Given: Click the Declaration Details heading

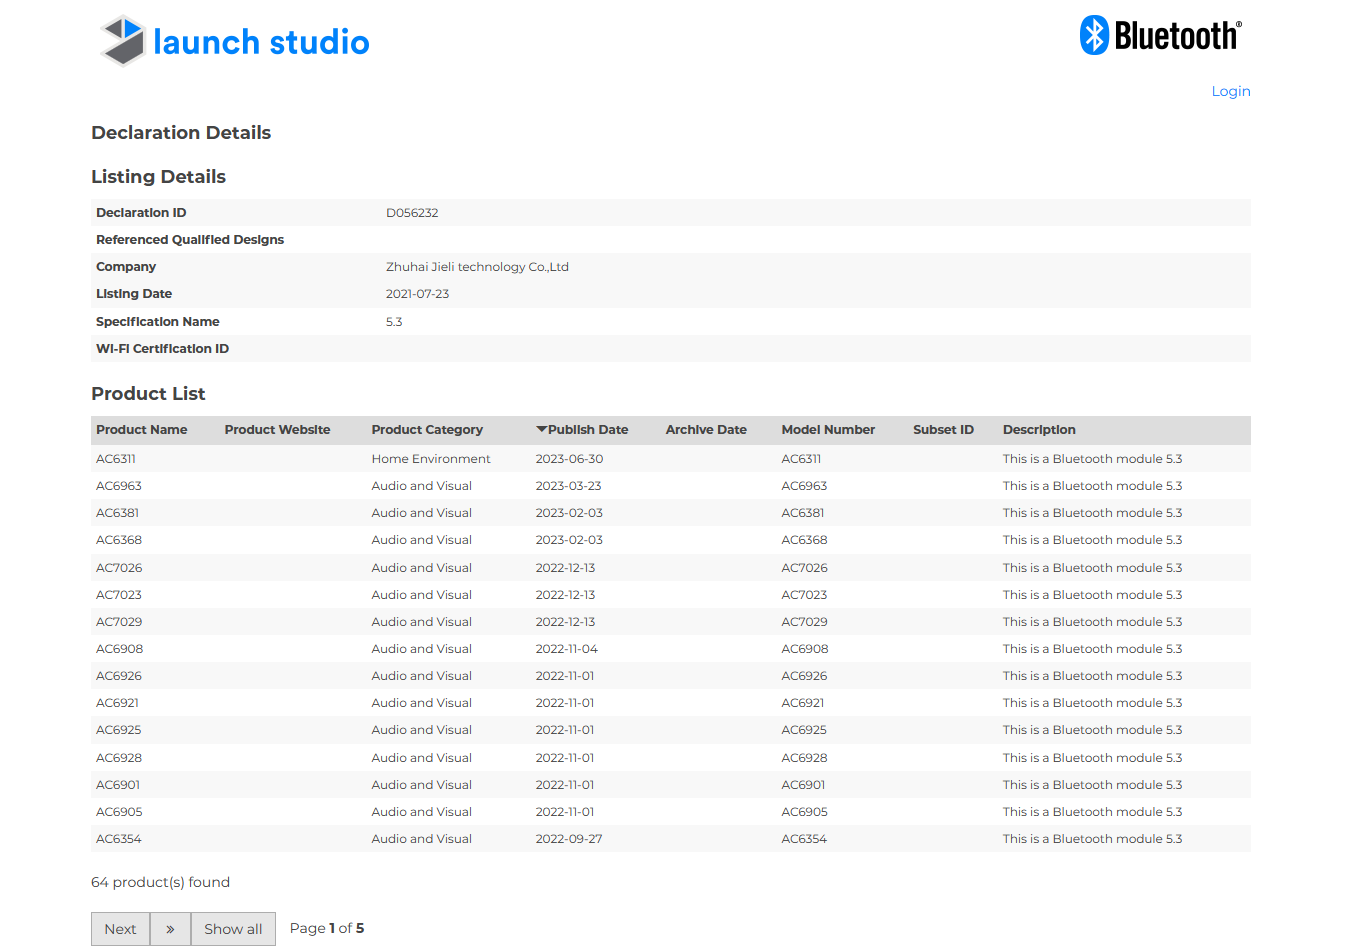Looking at the screenshot, I should point(181,133).
